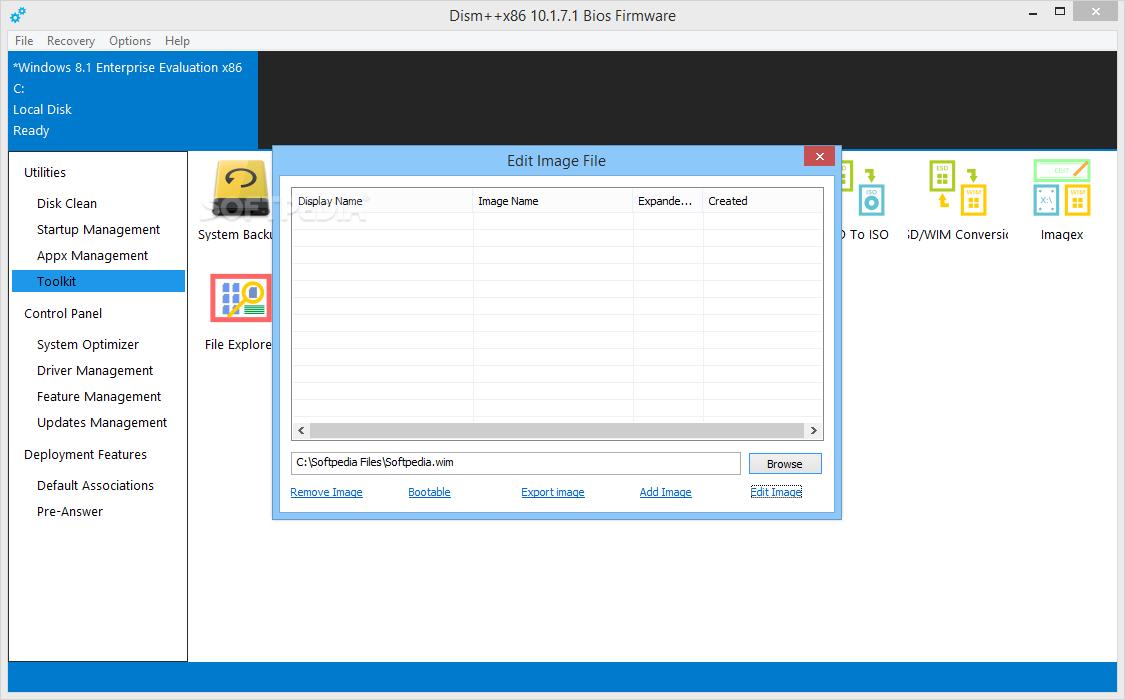
Task: Select Disk Clean in sidebar
Action: pyautogui.click(x=67, y=204)
